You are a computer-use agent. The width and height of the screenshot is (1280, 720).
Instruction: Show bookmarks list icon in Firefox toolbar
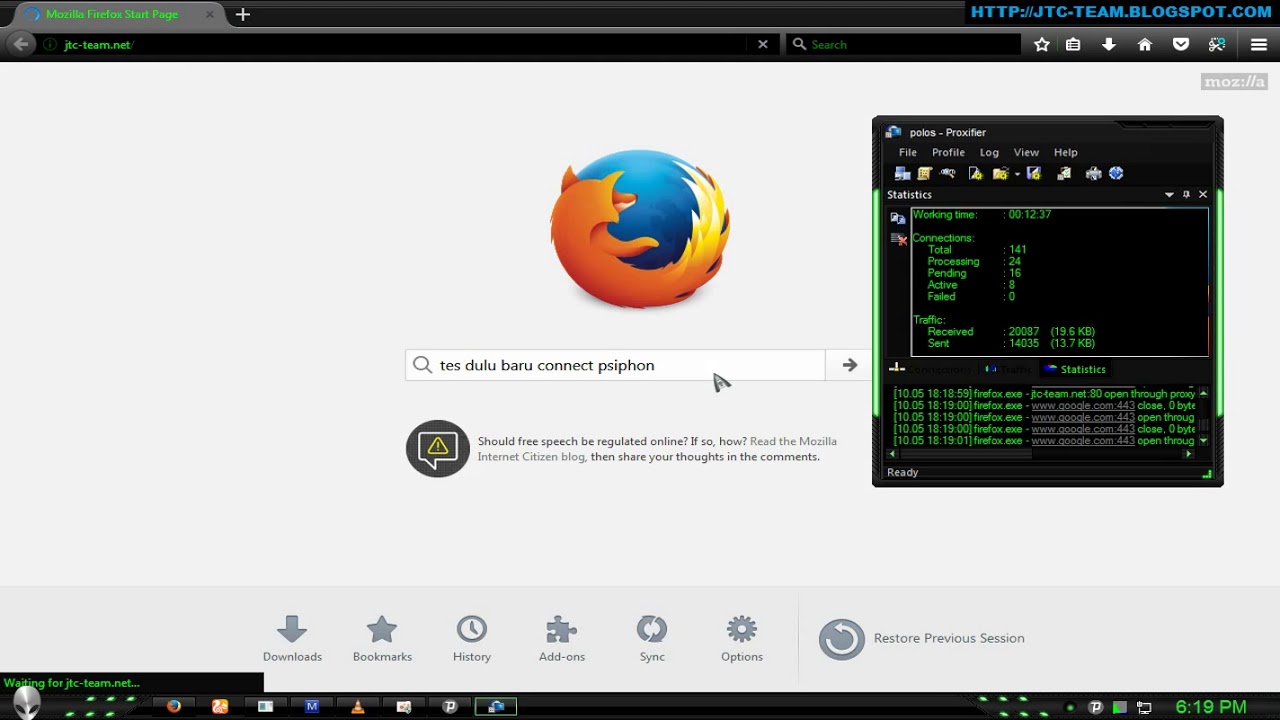pos(1073,44)
